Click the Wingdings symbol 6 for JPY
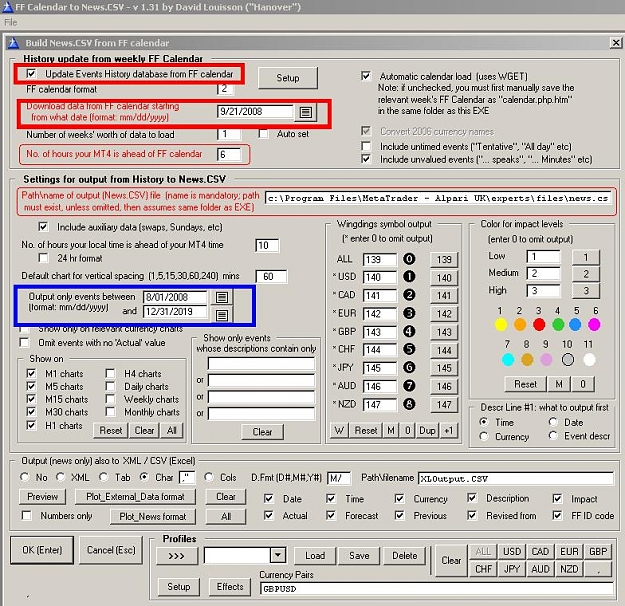 coord(409,367)
